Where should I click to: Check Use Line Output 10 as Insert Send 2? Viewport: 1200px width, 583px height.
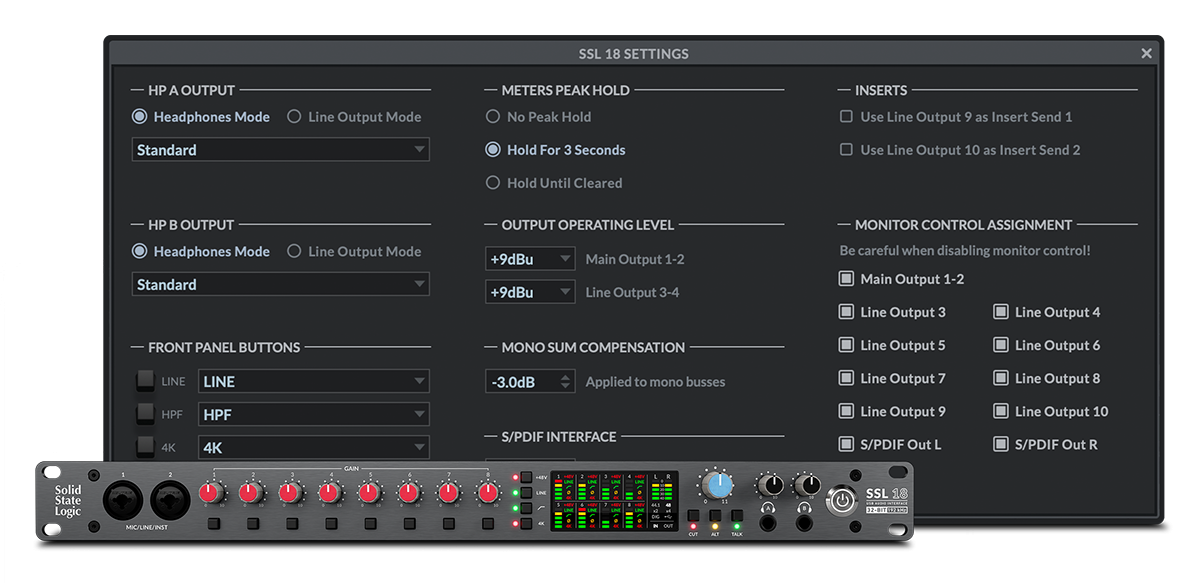pyautogui.click(x=845, y=149)
